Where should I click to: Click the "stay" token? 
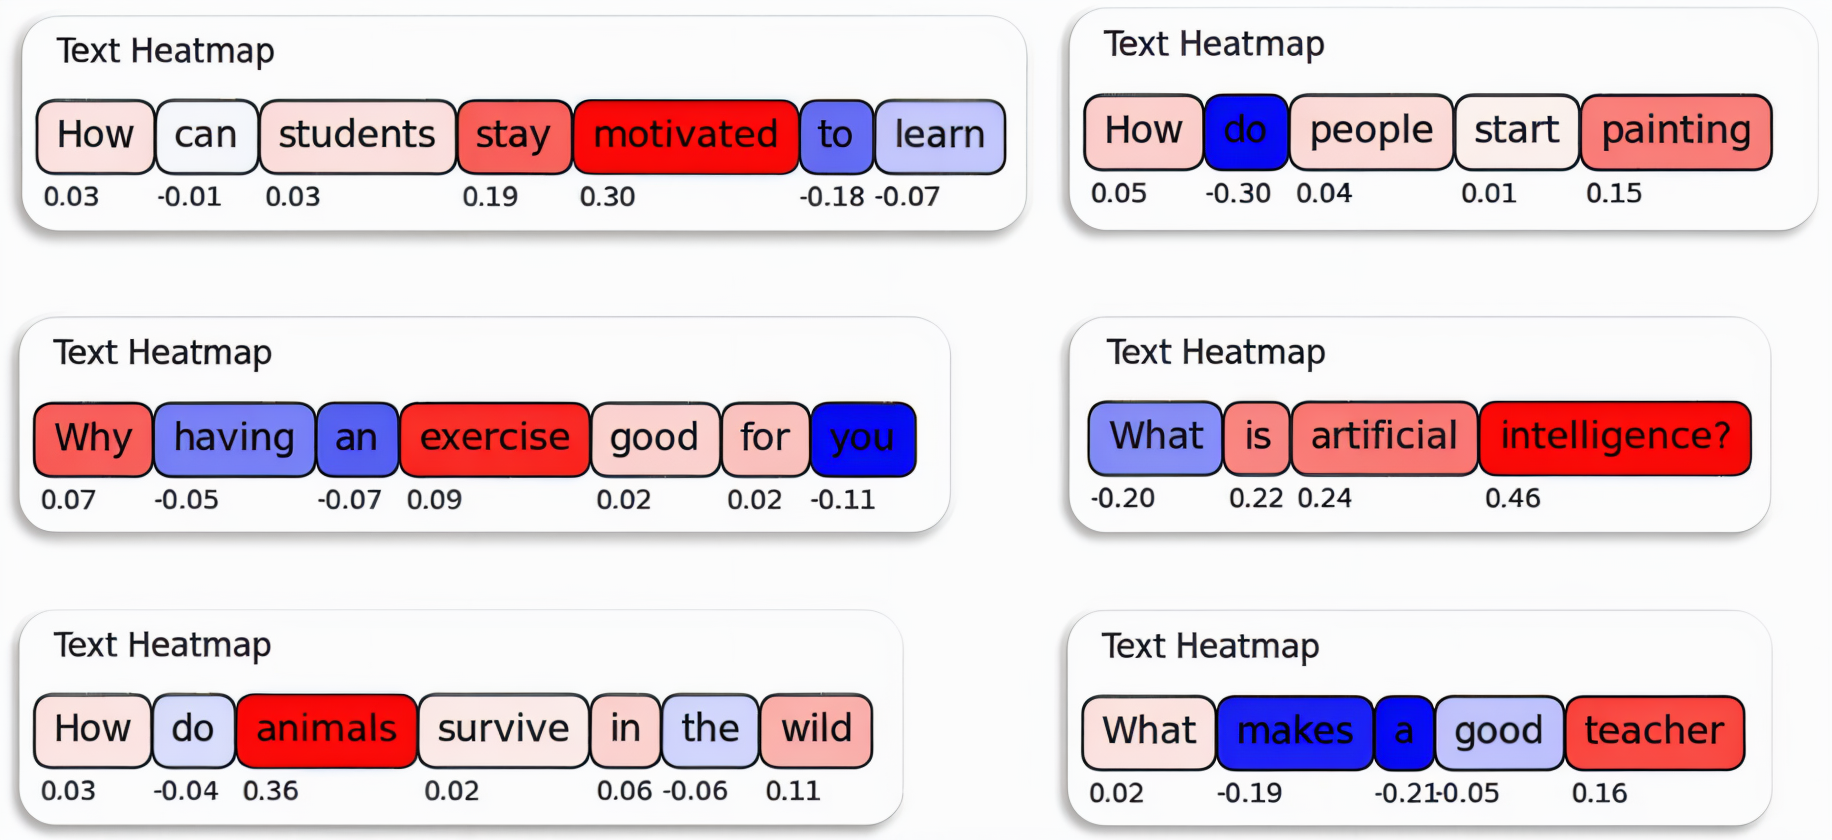coord(513,136)
